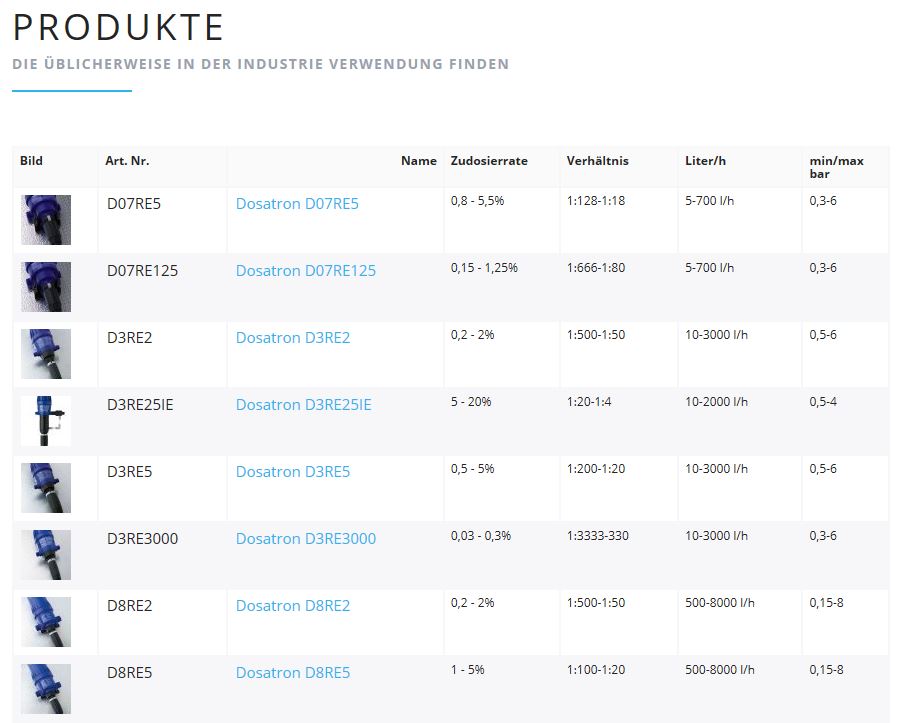Click the Dosatron D3RE25IE link

click(303, 405)
